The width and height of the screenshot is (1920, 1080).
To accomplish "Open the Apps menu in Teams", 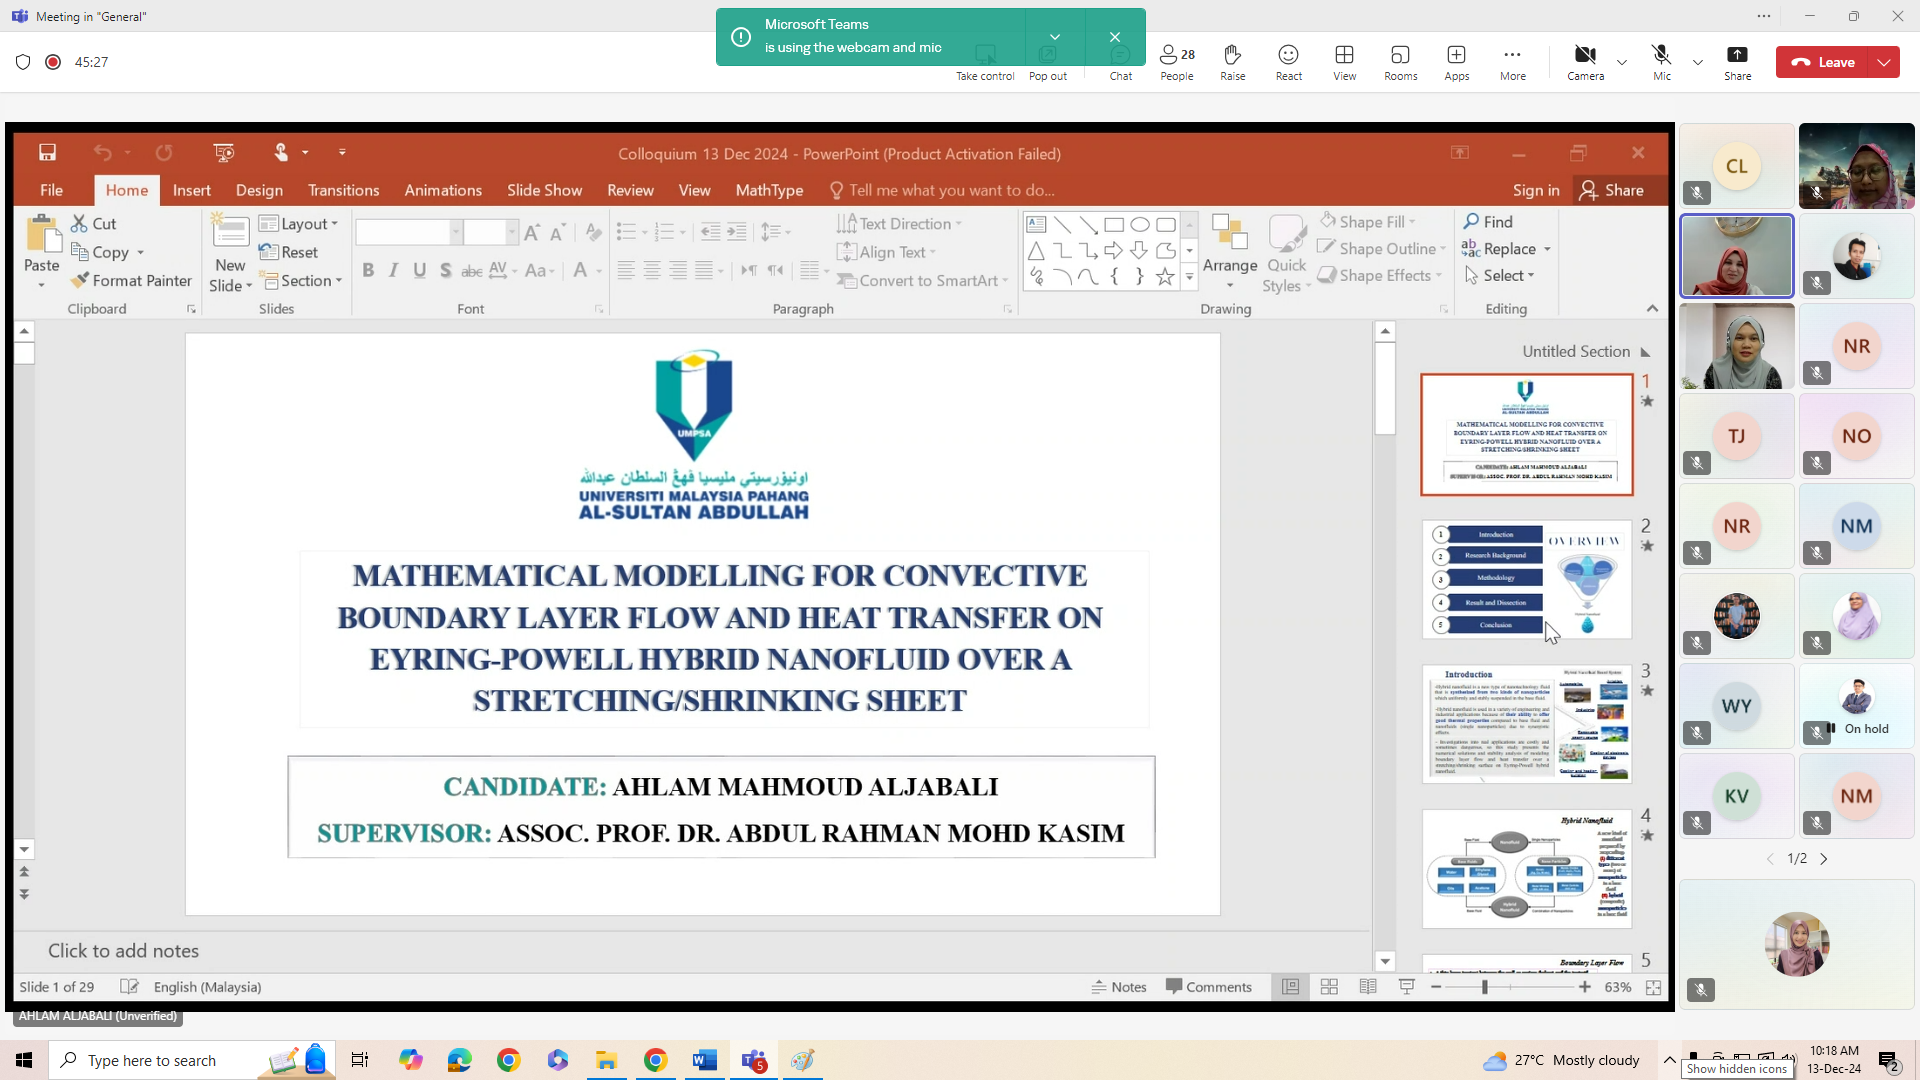I will coord(1457,62).
